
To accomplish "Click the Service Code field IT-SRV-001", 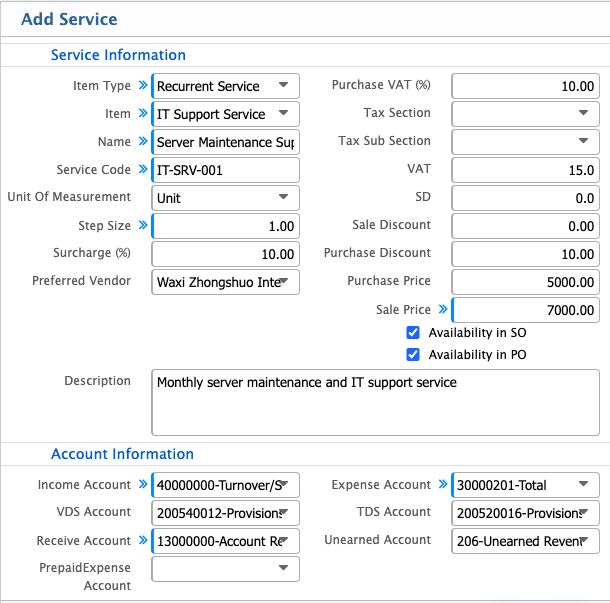I will pyautogui.click(x=226, y=170).
